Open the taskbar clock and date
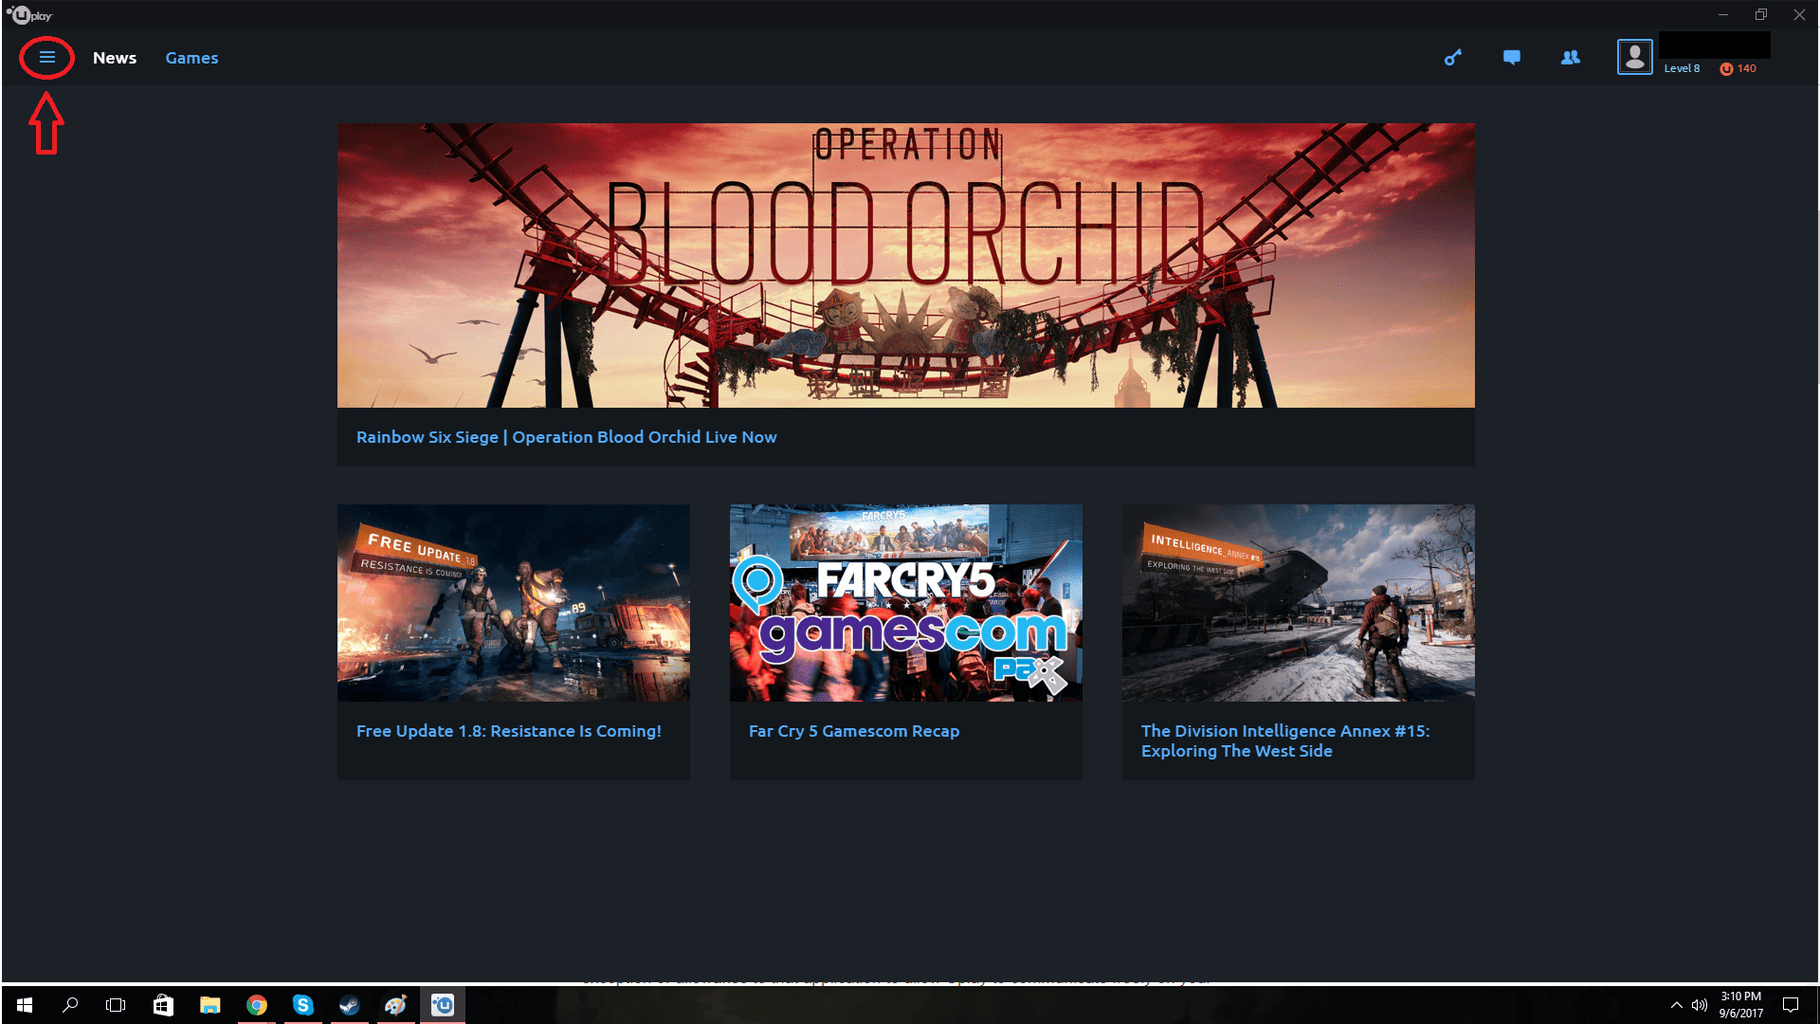 pyautogui.click(x=1741, y=1005)
